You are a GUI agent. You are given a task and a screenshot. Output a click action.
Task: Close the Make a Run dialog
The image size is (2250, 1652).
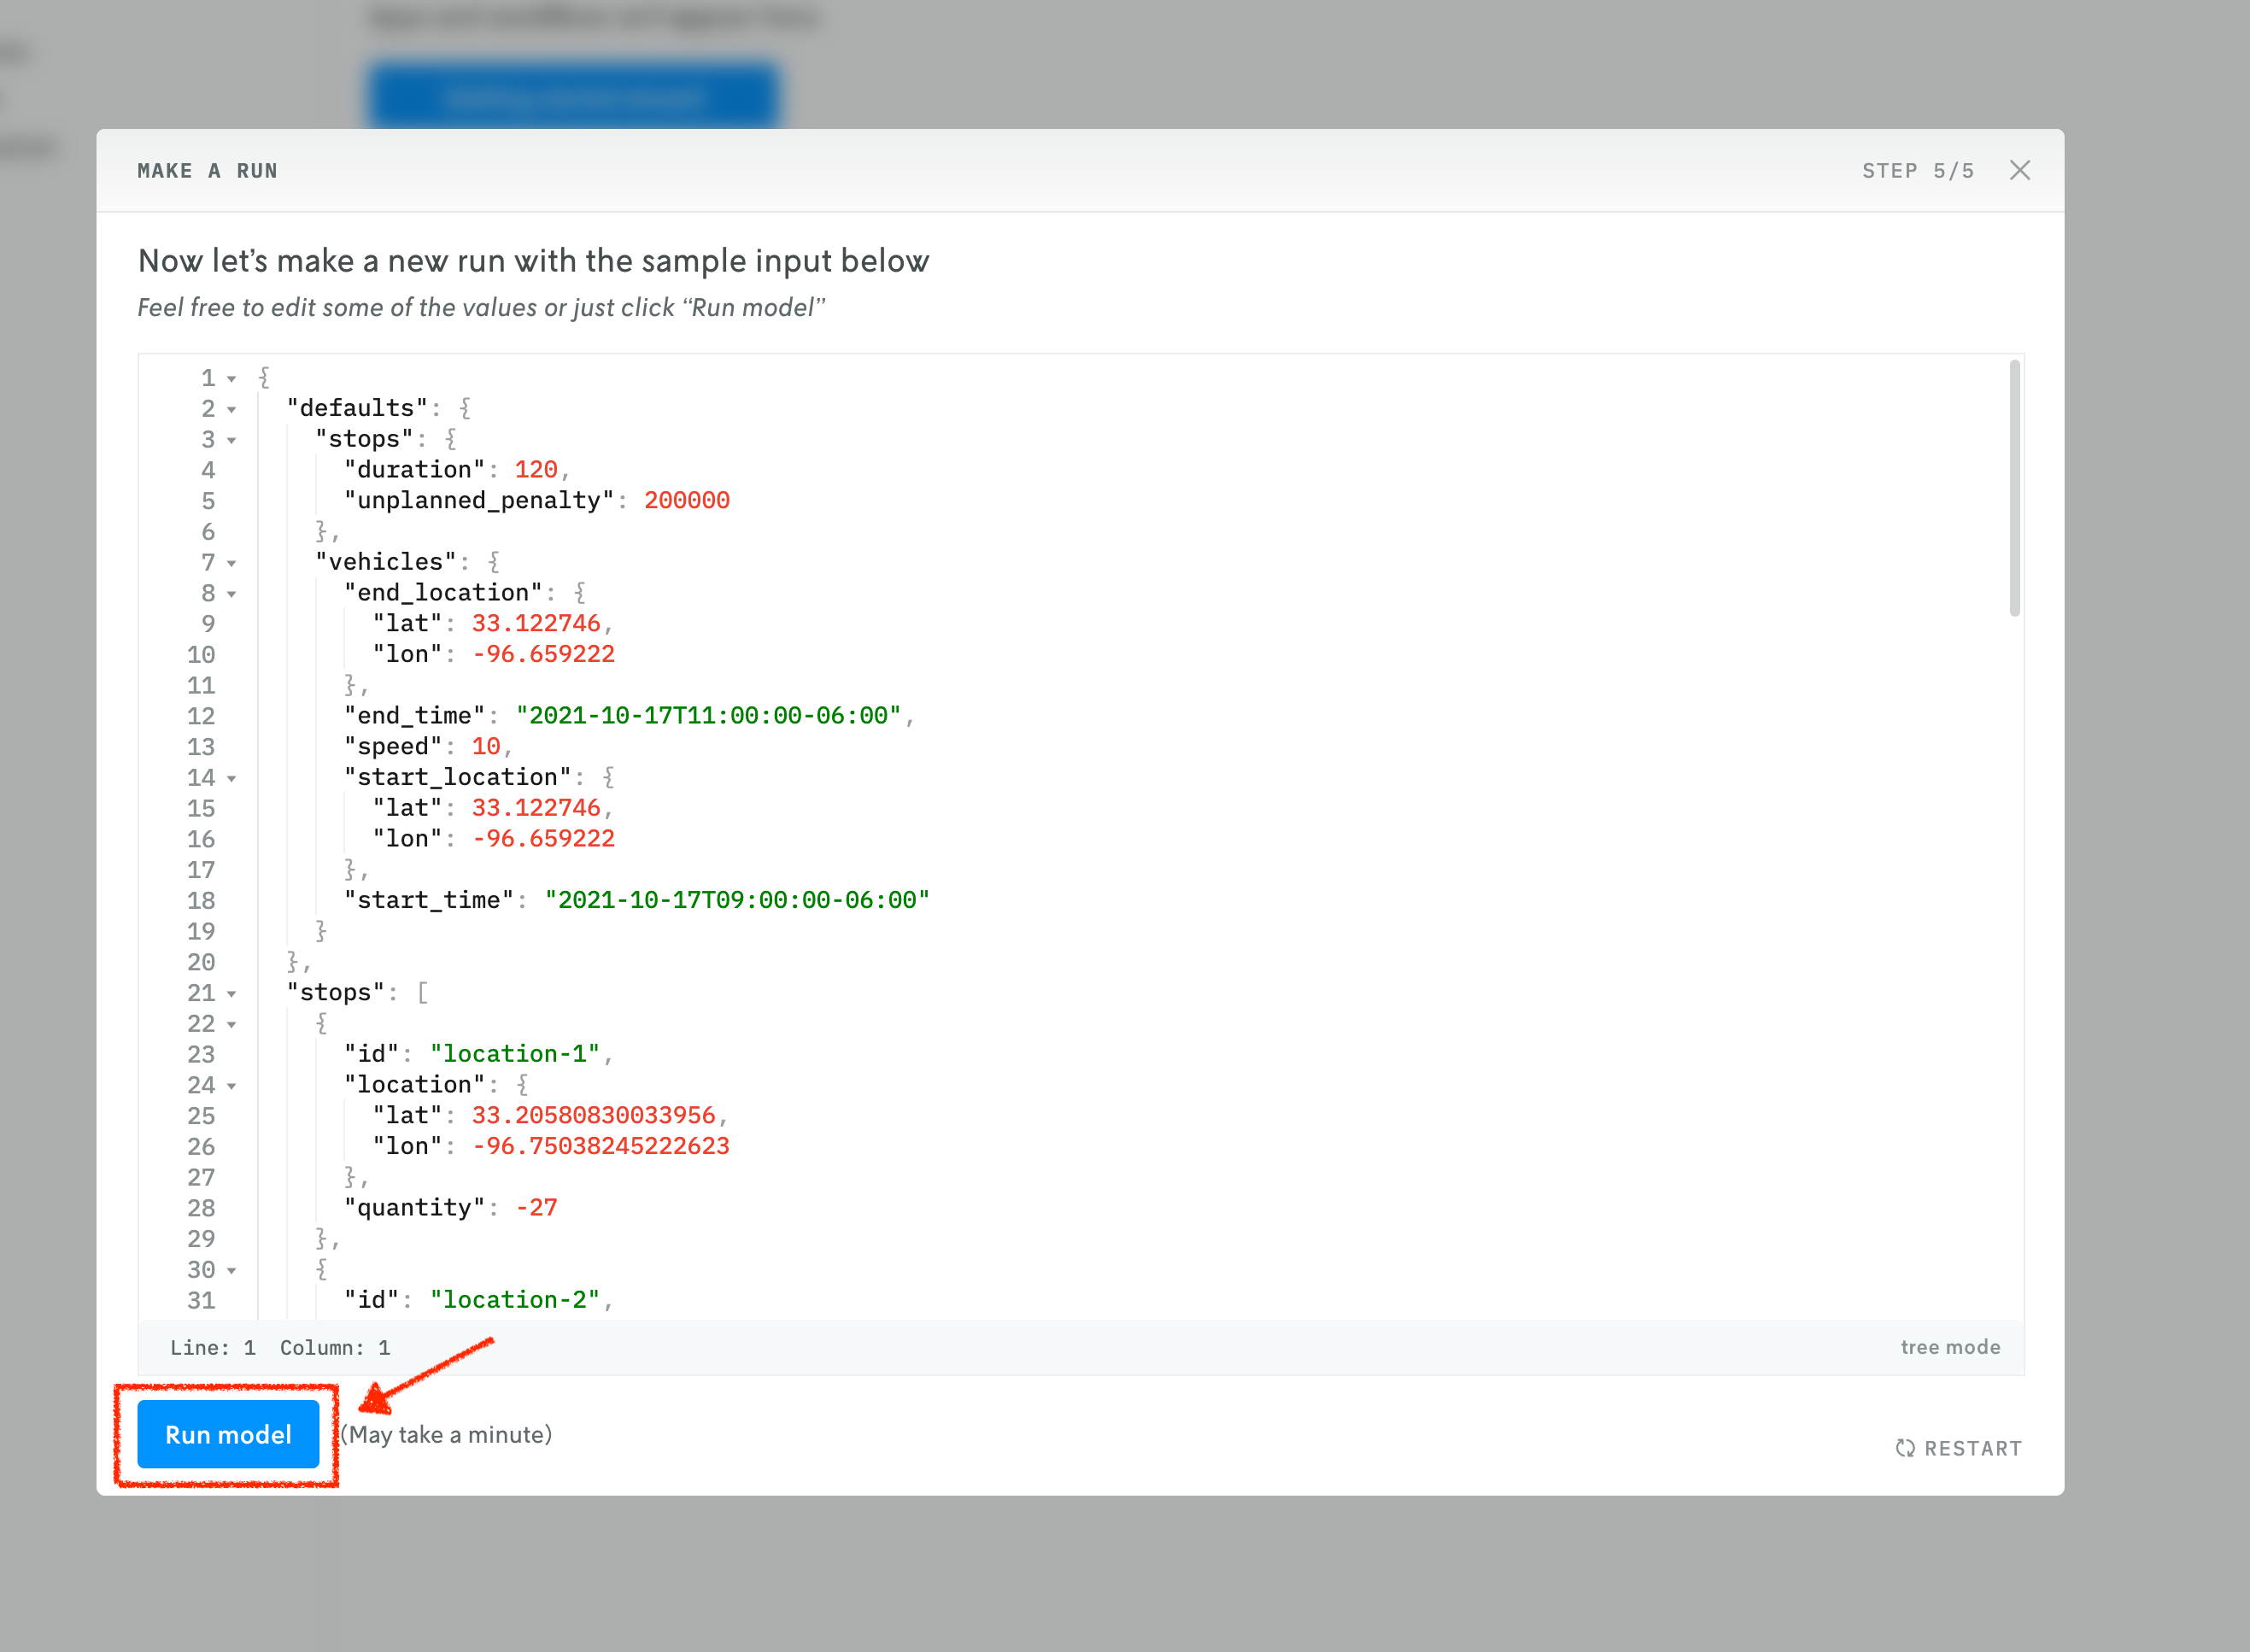pos(2019,170)
